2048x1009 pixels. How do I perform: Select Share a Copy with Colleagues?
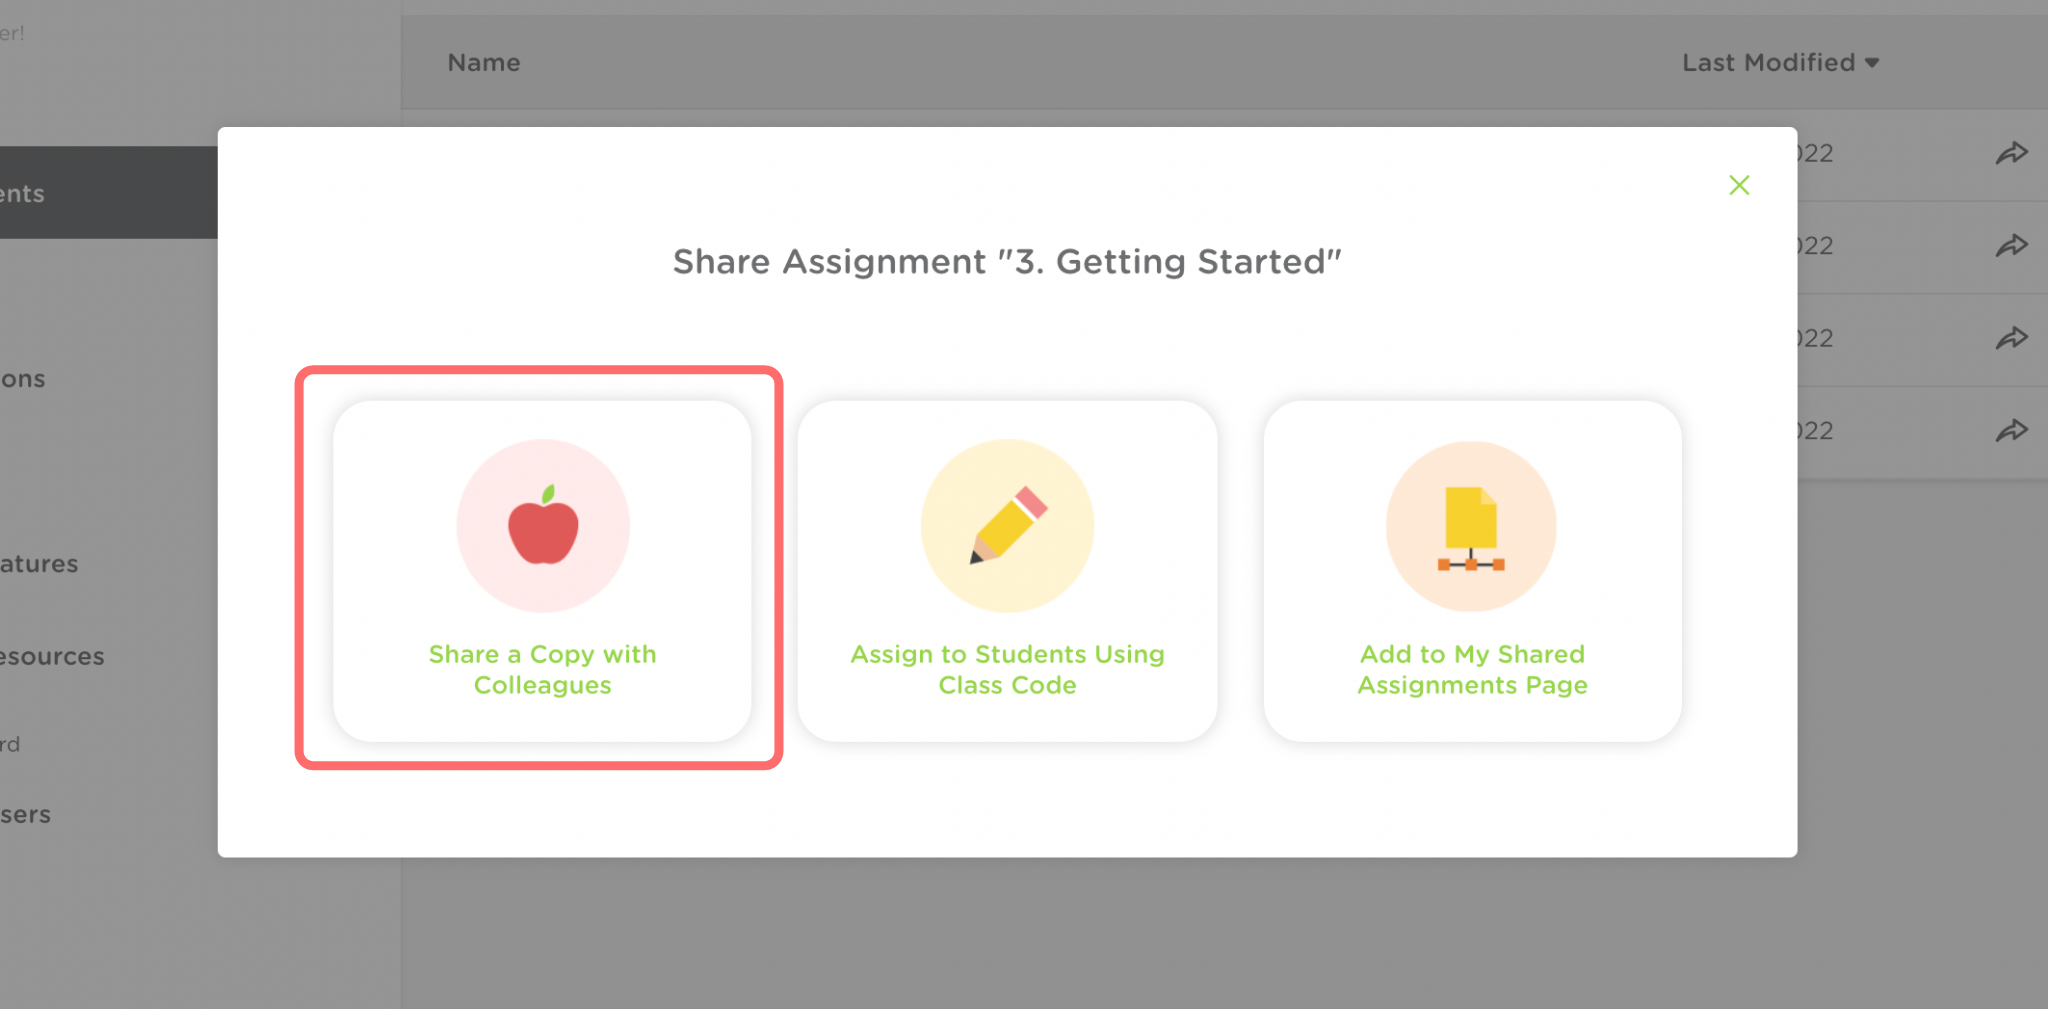[542, 669]
